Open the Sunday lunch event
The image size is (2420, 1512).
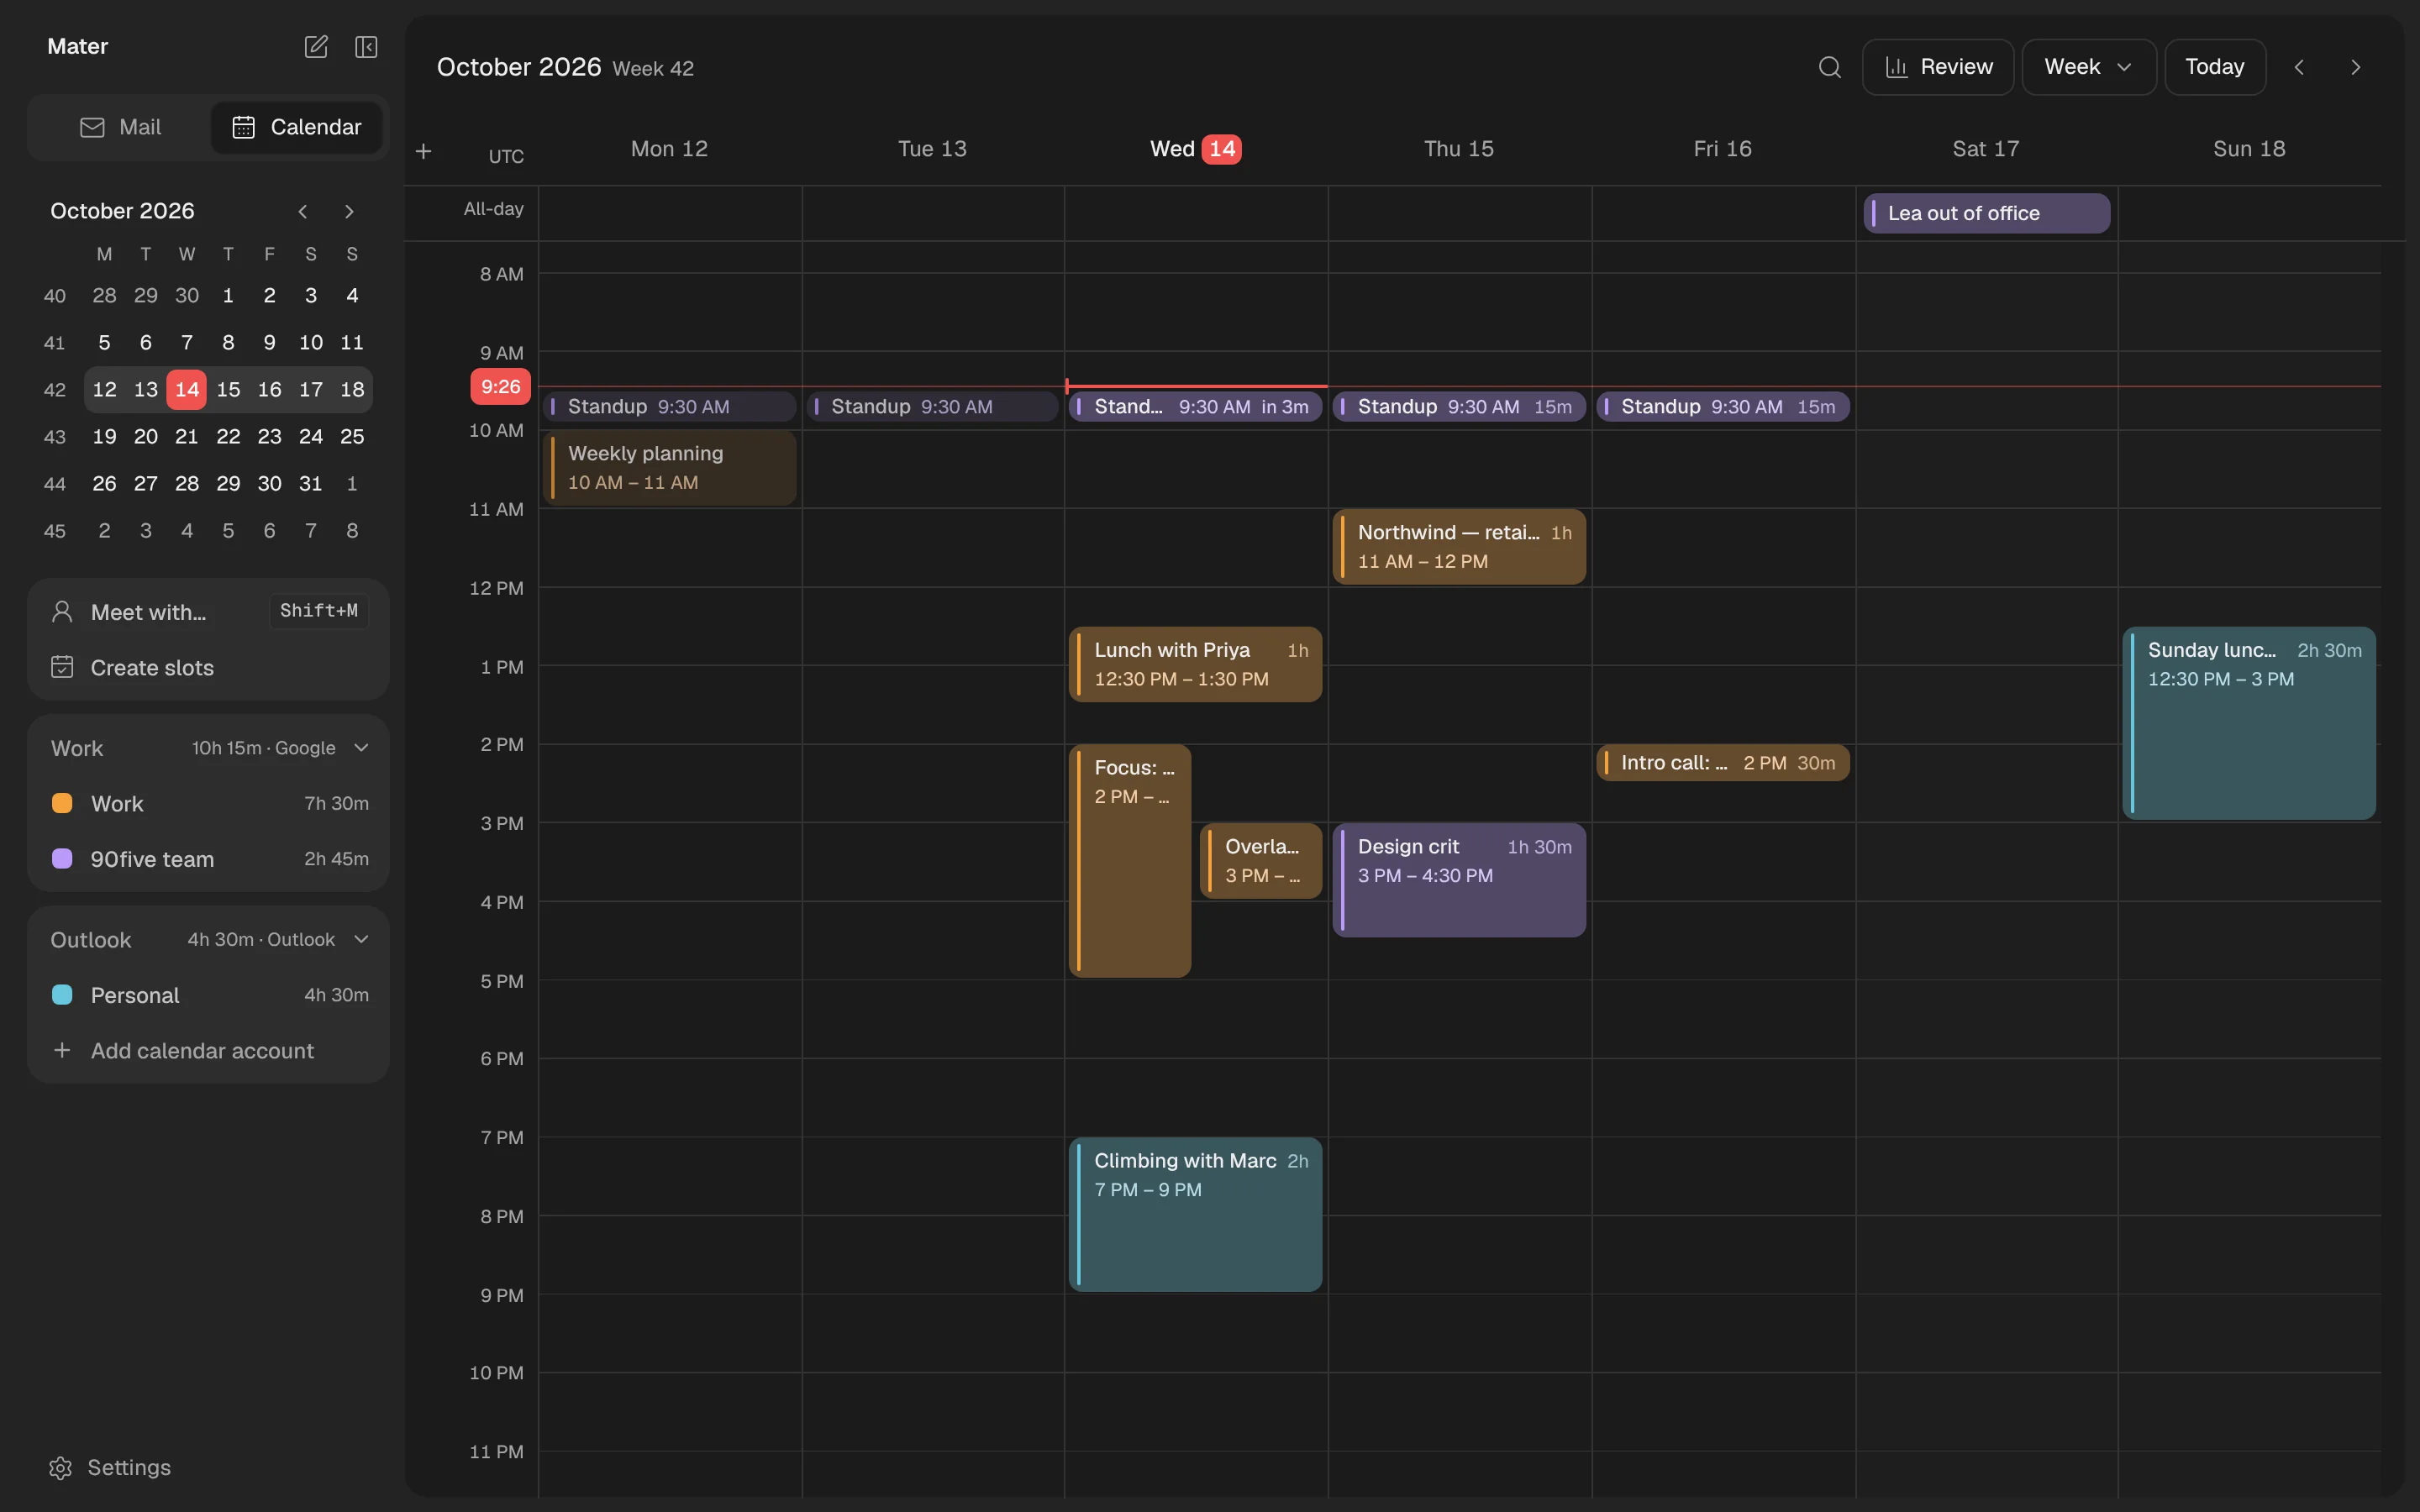[2248, 723]
